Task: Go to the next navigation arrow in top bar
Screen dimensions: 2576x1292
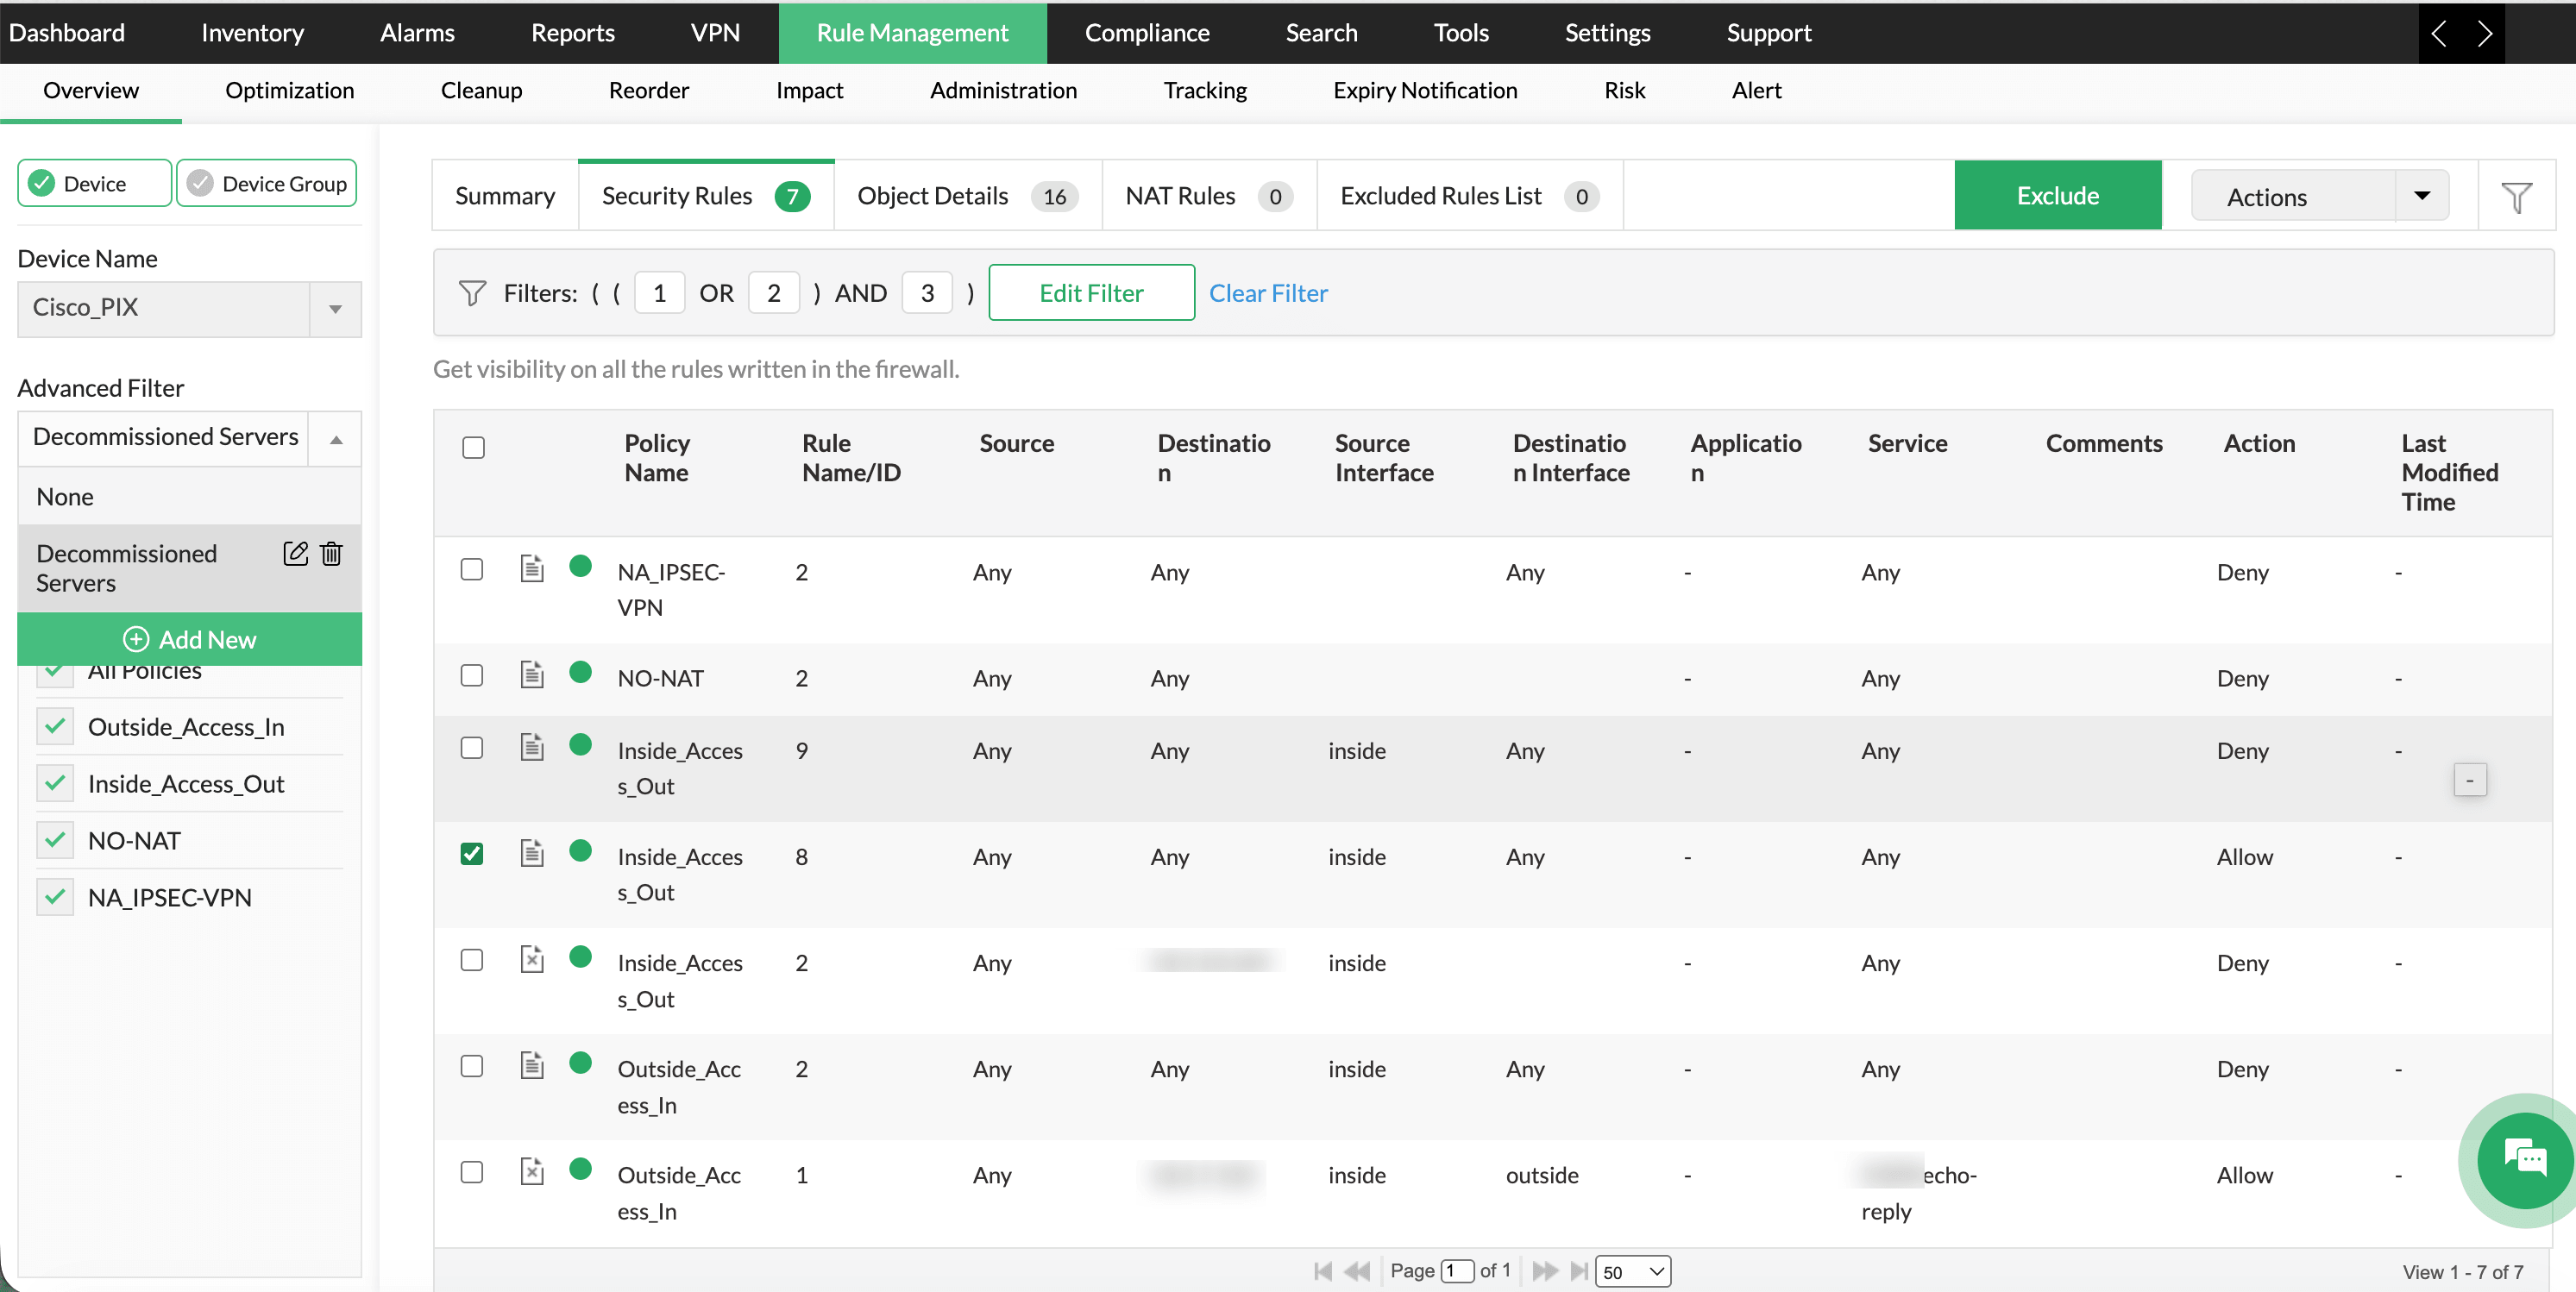Action: [x=2484, y=33]
